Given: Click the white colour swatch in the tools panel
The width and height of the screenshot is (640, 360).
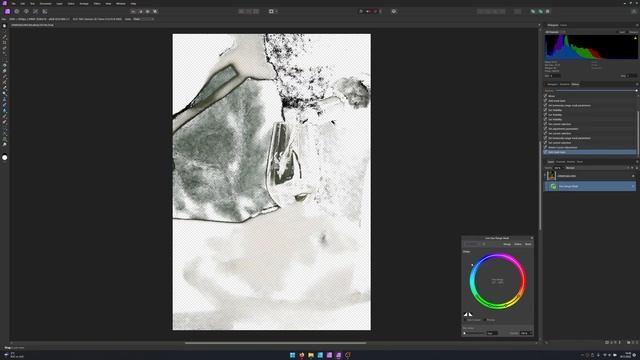Looking at the screenshot, I should click(4, 158).
